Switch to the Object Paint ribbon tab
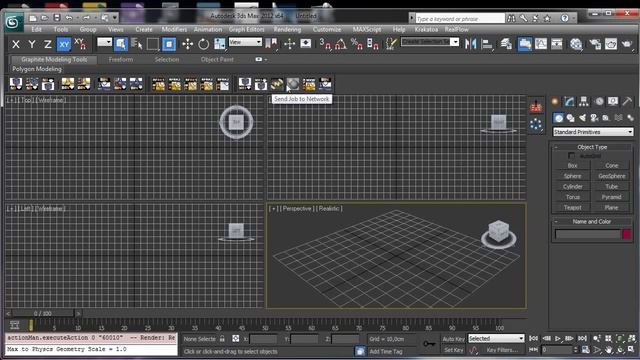 (x=217, y=60)
